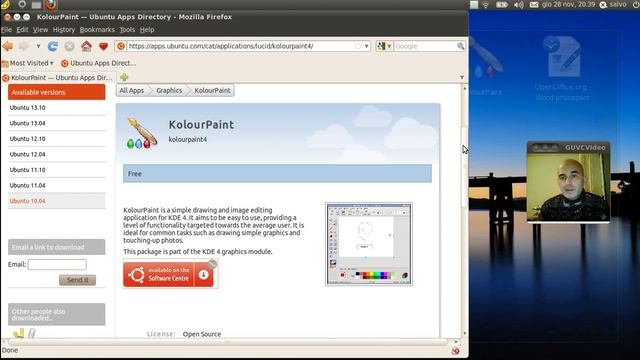The height and width of the screenshot is (360, 640).
Task: Click the page vertical scrollbar up arrow
Action: click(464, 88)
